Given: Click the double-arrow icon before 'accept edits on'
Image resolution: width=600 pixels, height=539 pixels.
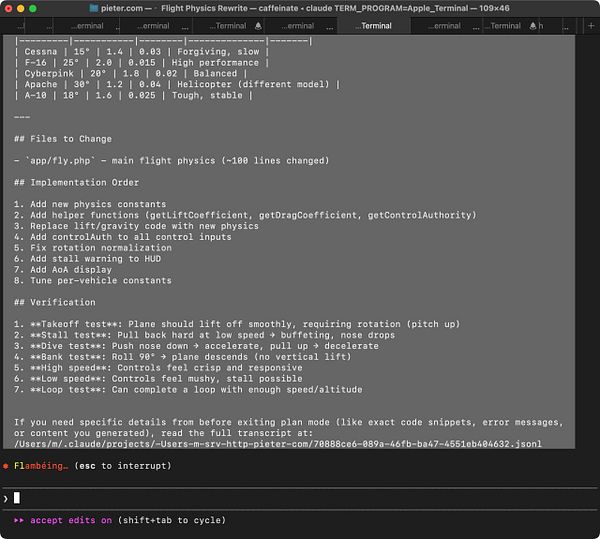Looking at the screenshot, I should click(19, 520).
